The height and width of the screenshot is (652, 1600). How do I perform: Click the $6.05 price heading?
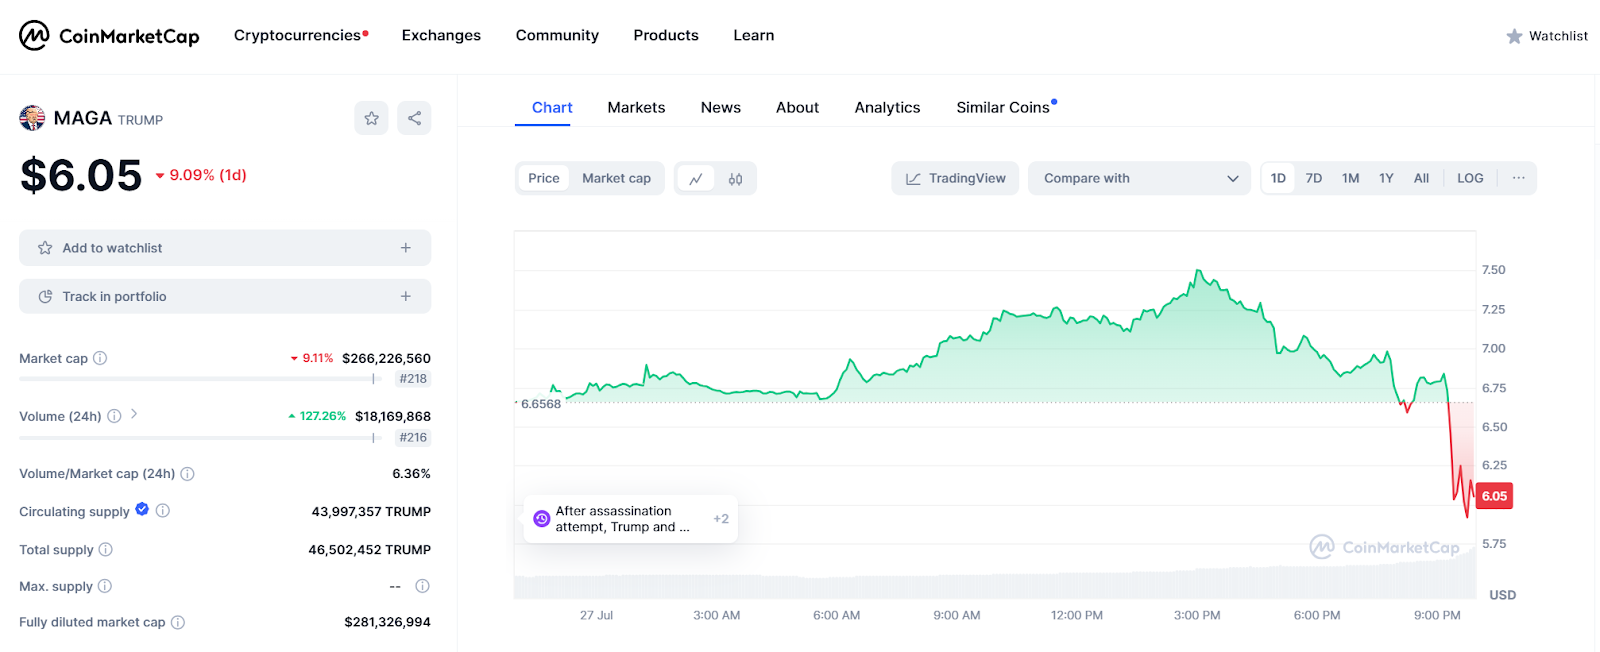click(x=81, y=176)
